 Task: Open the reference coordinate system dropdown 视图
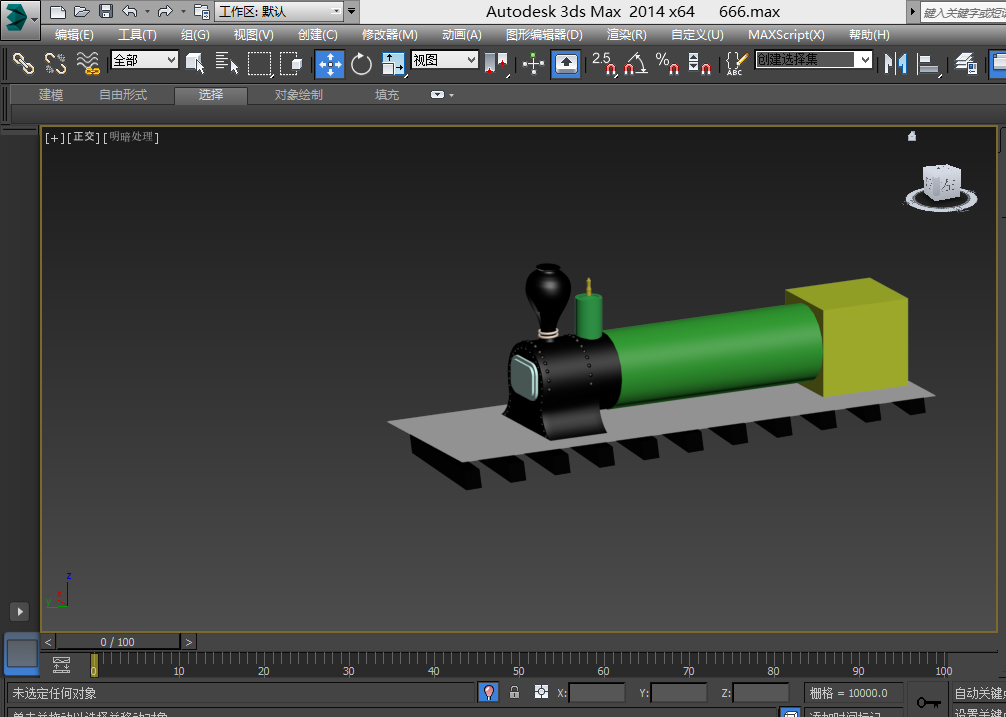[444, 61]
